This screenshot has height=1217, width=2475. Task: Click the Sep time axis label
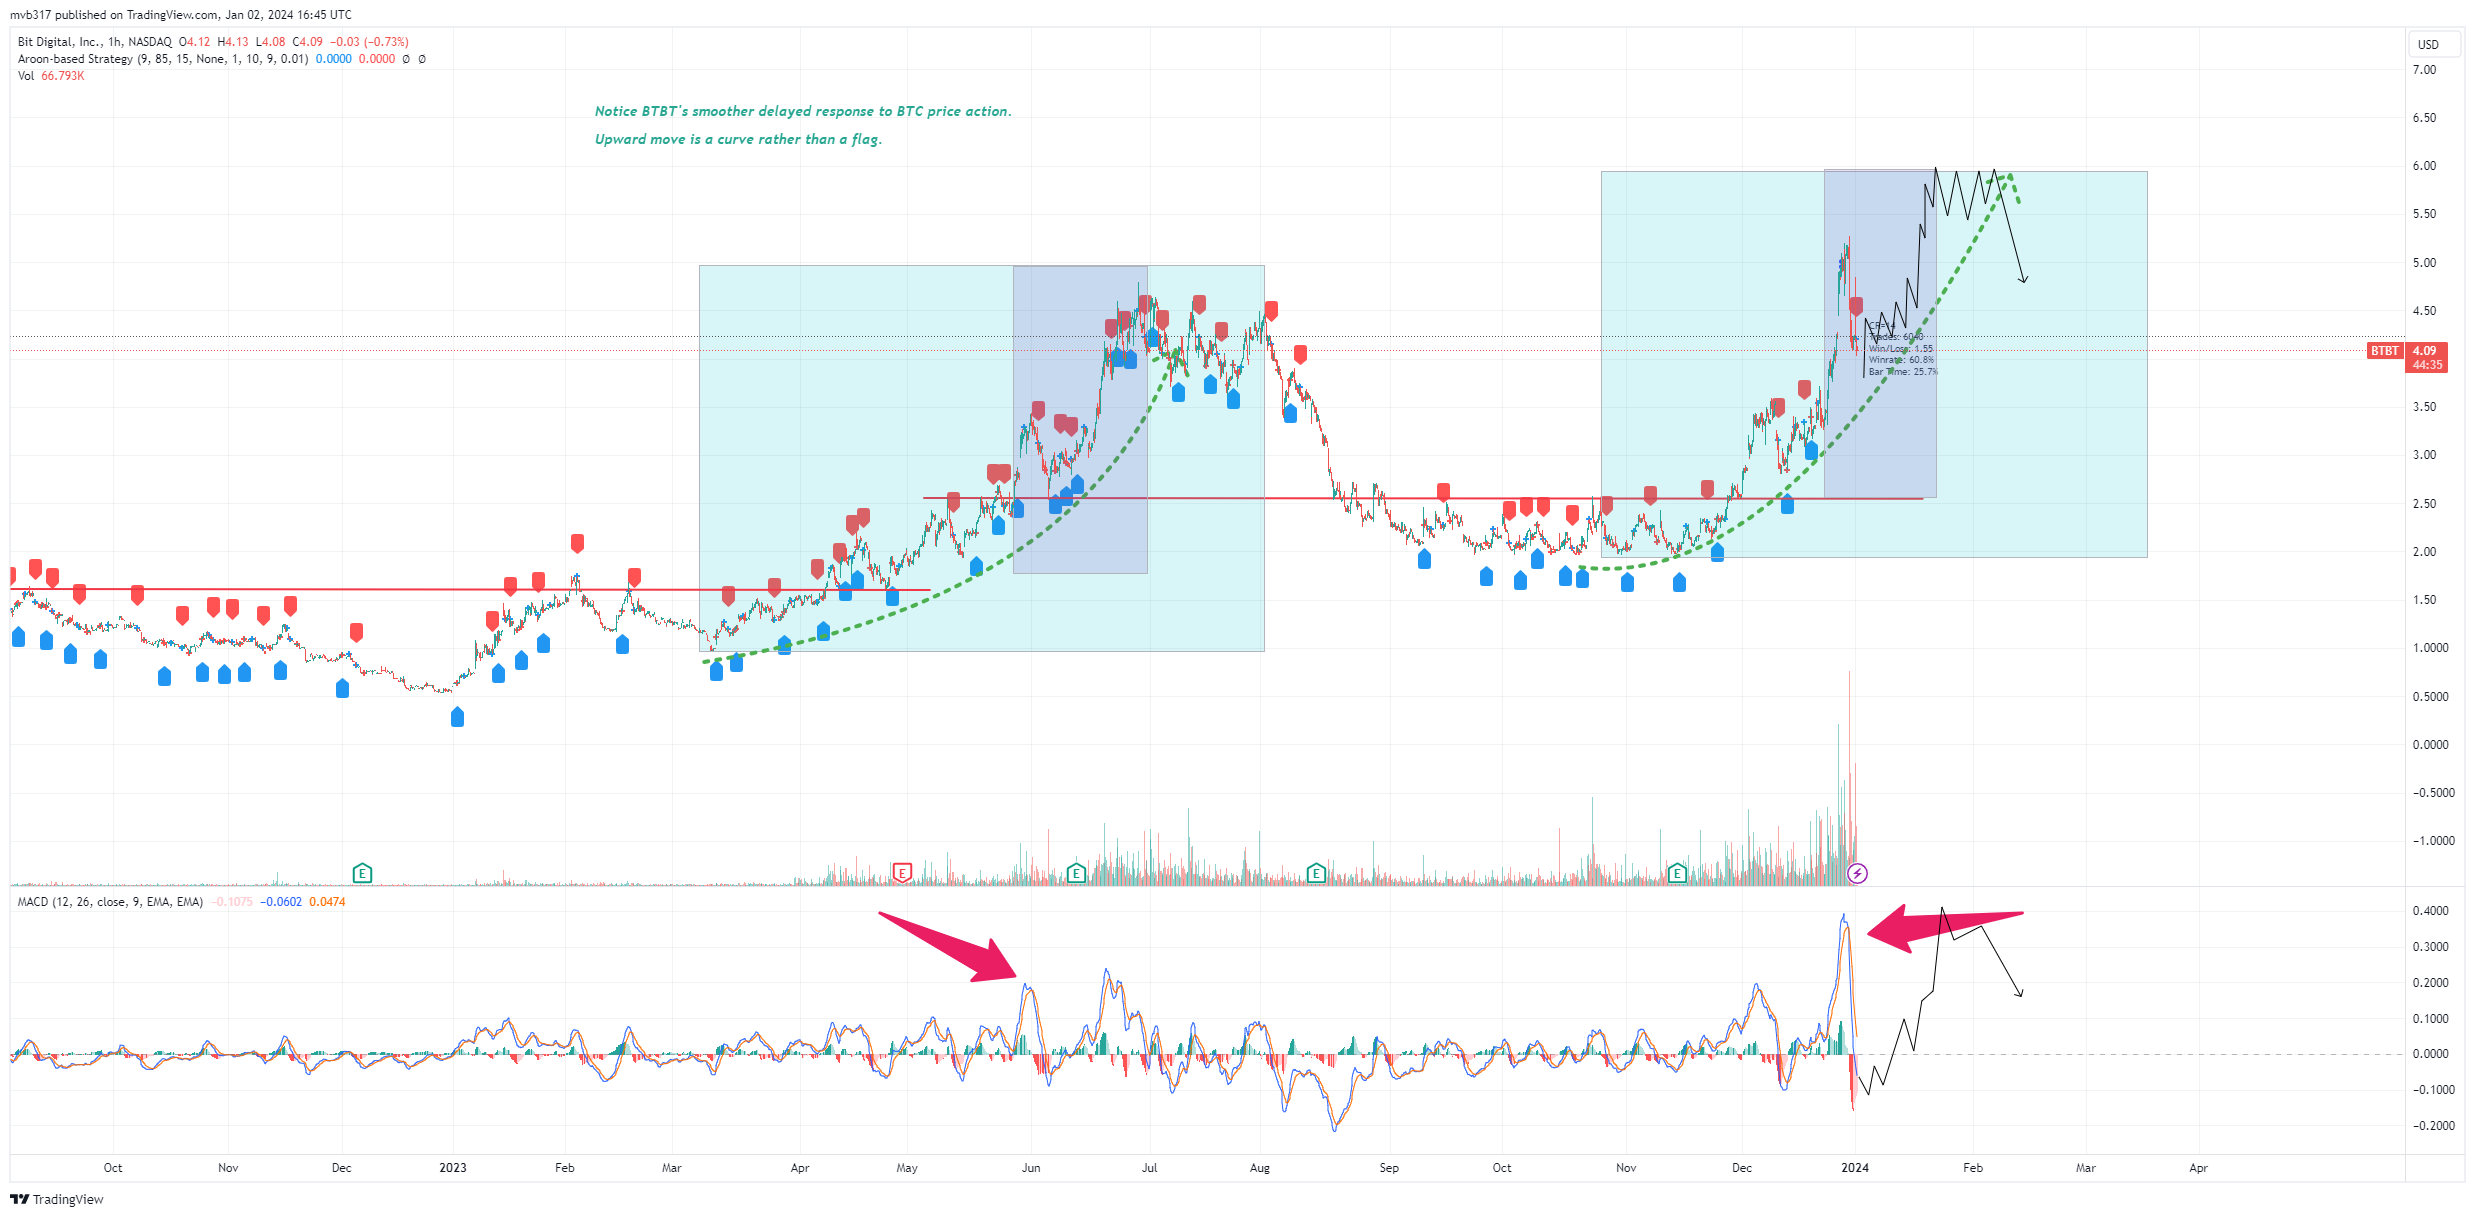coord(1389,1168)
